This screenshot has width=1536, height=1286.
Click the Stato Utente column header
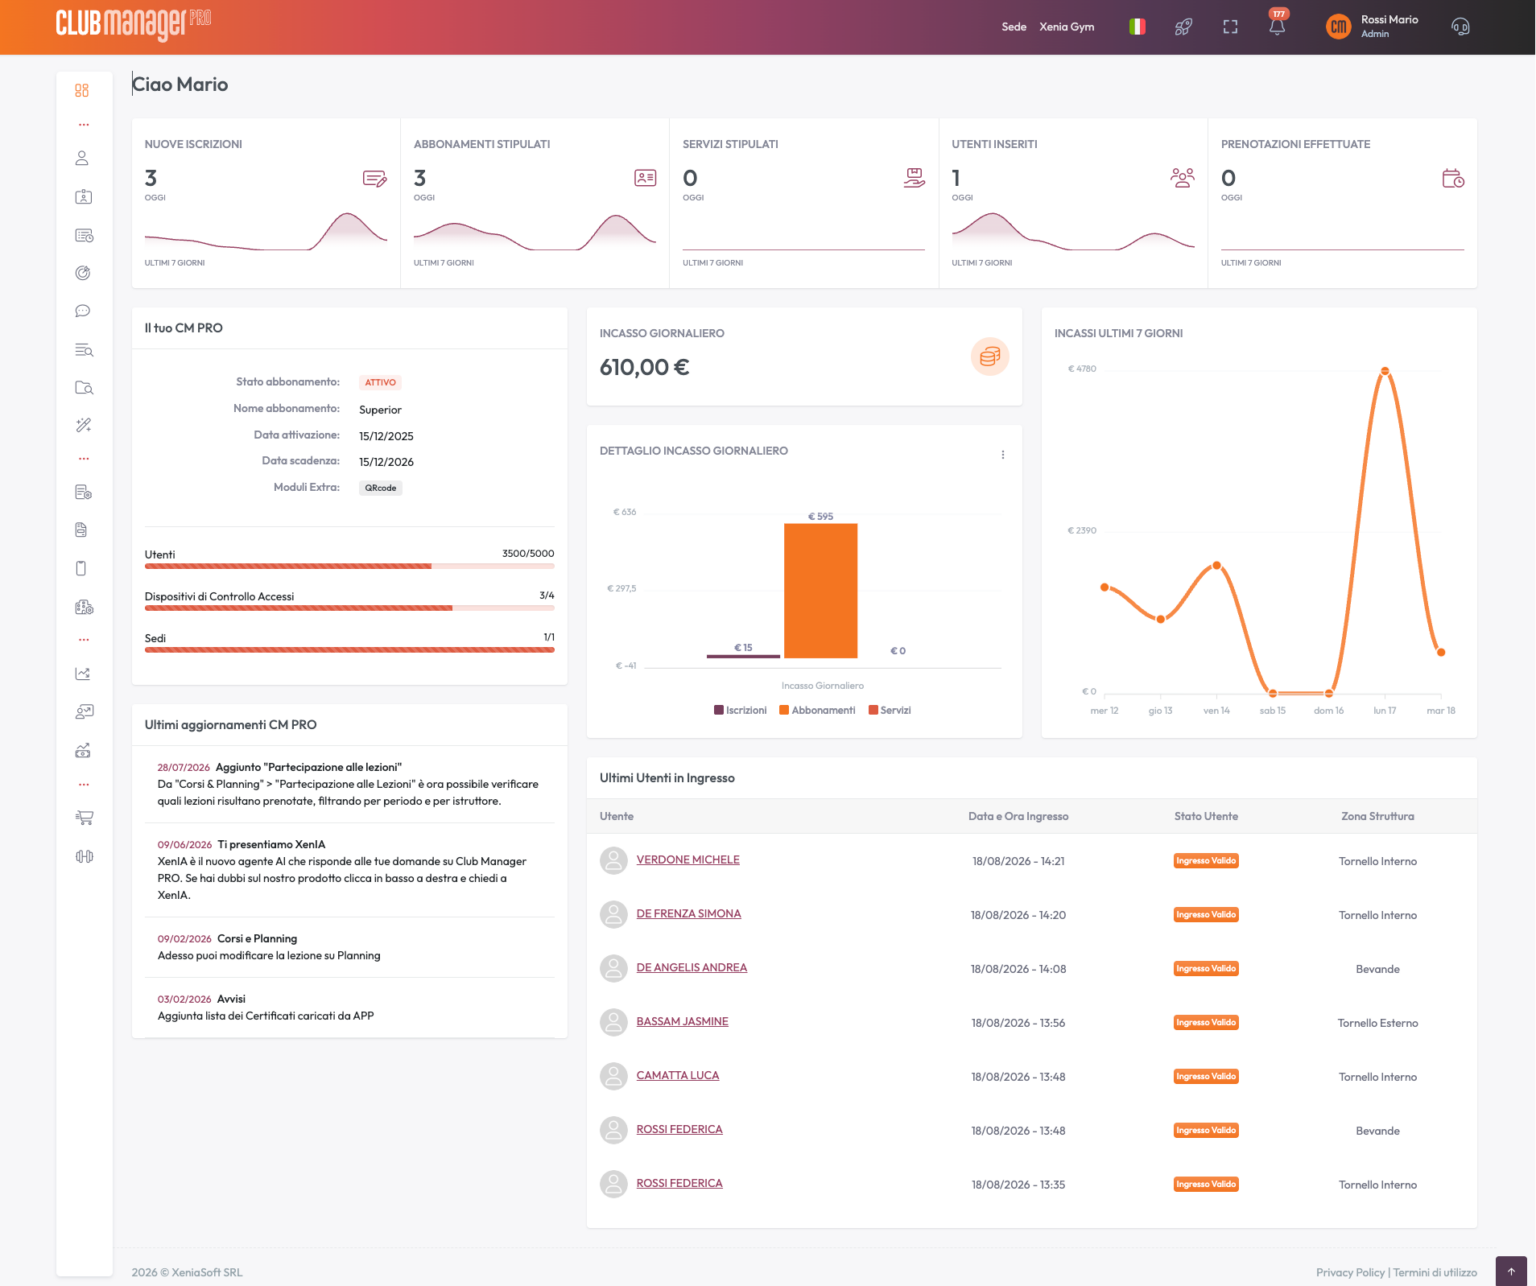pyautogui.click(x=1206, y=817)
